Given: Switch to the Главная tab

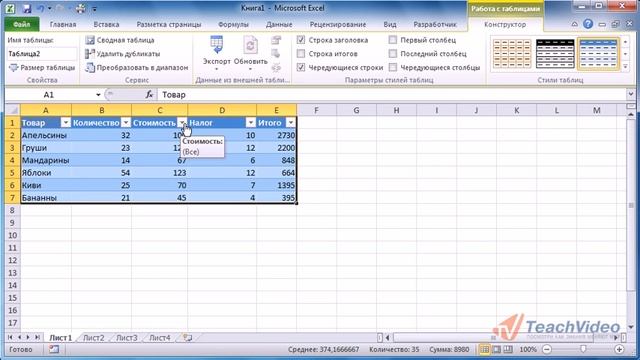Looking at the screenshot, I should click(63, 24).
